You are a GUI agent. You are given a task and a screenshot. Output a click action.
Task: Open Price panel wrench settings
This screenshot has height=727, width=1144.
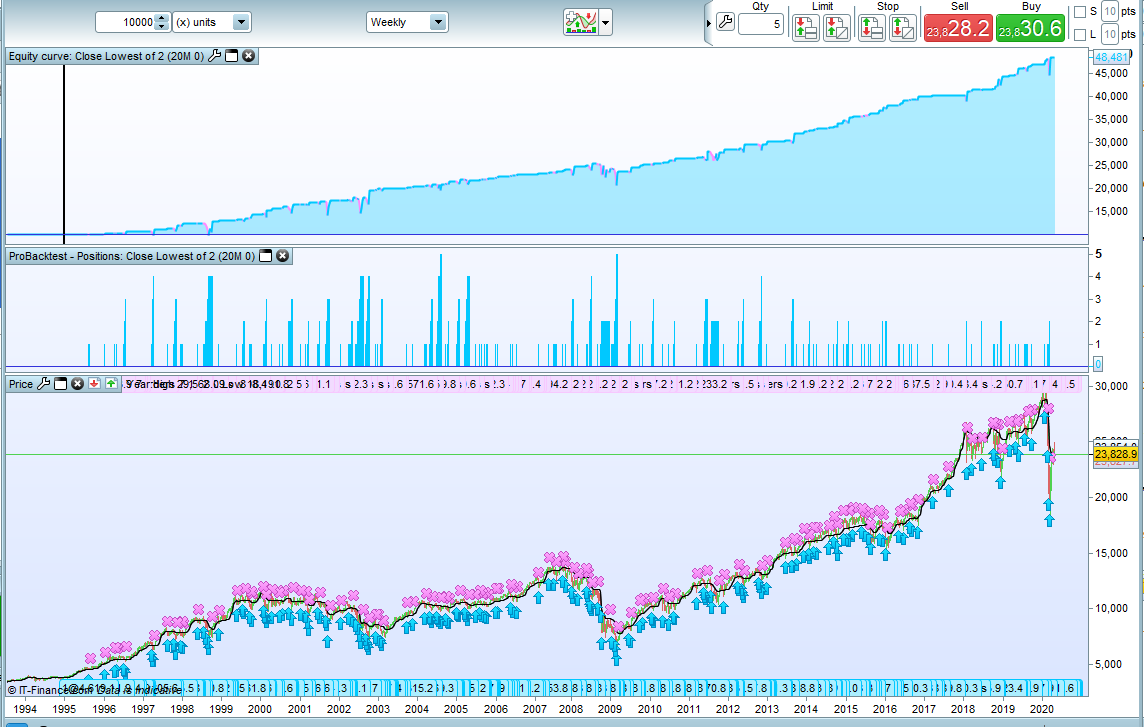point(44,384)
